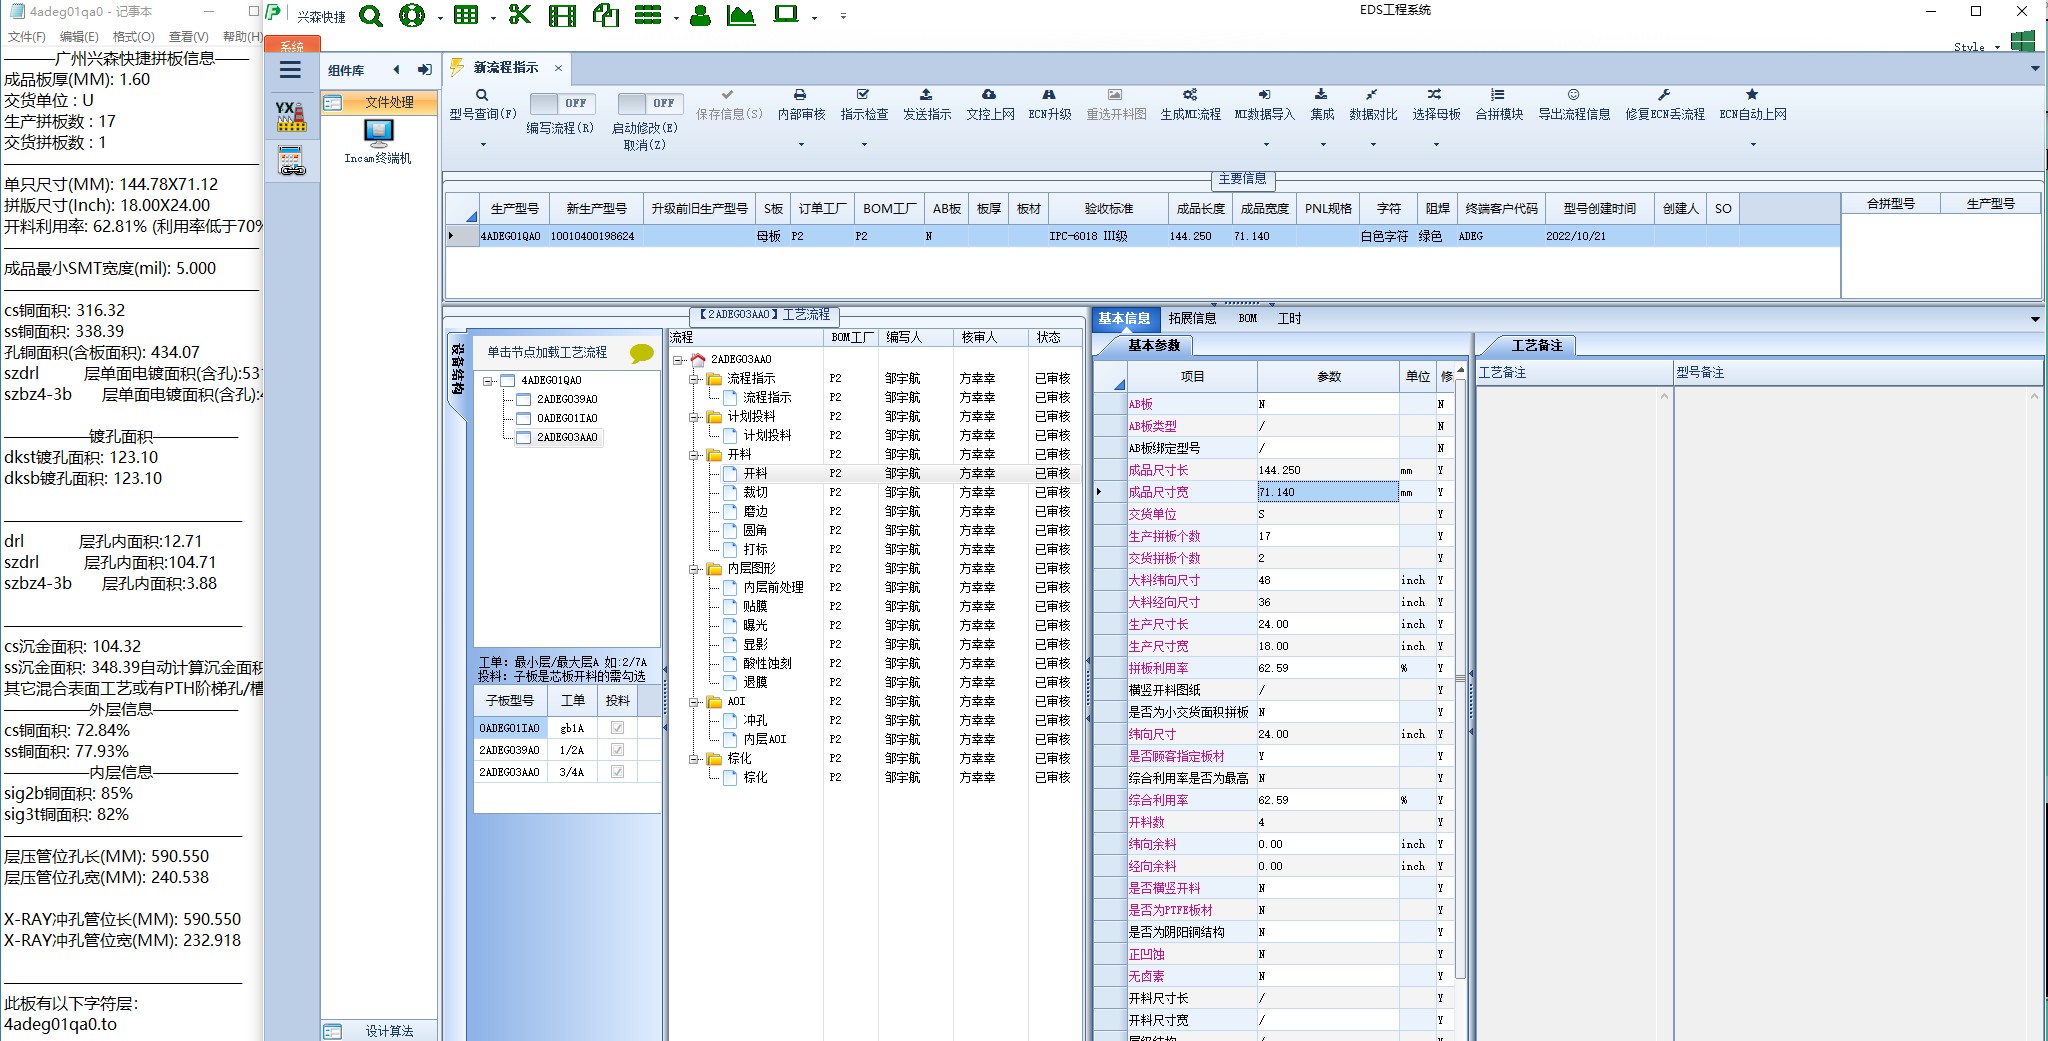Click the 修复ECN丢流程 wrench icon
This screenshot has width=2048, height=1041.
tap(1664, 95)
